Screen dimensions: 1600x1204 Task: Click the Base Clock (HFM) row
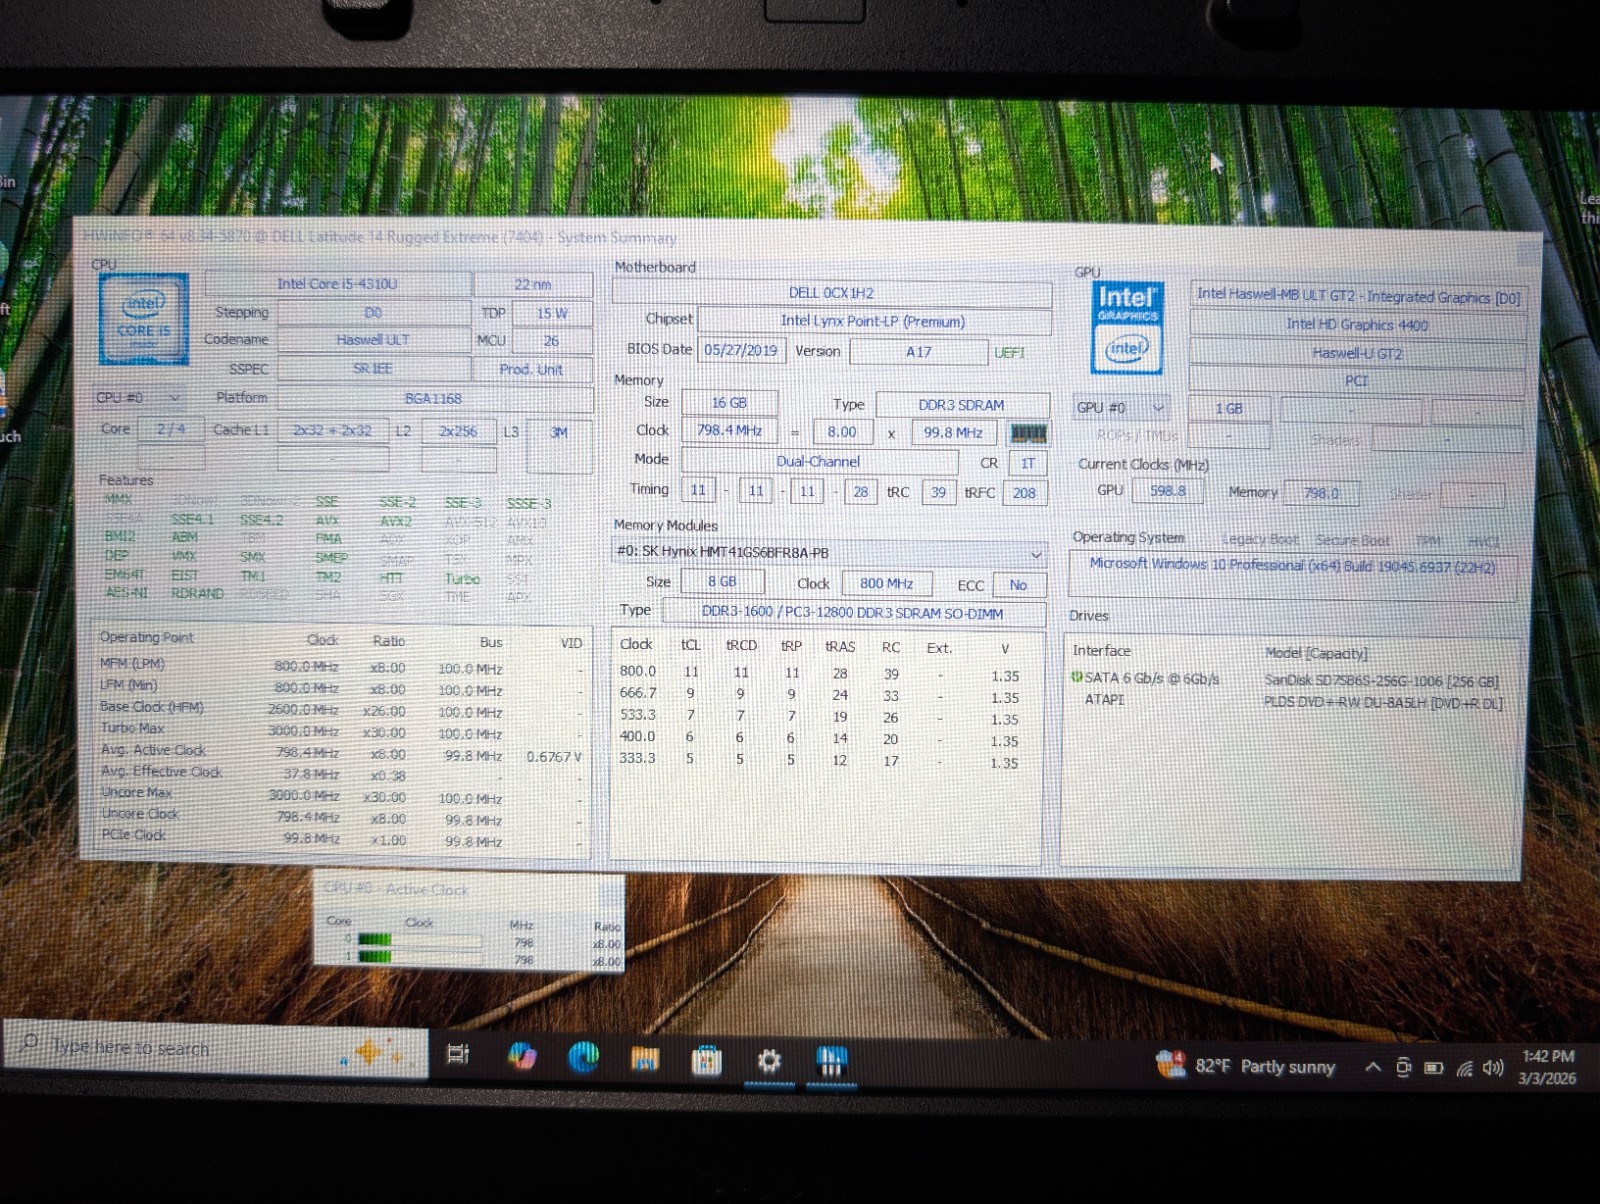click(x=340, y=709)
